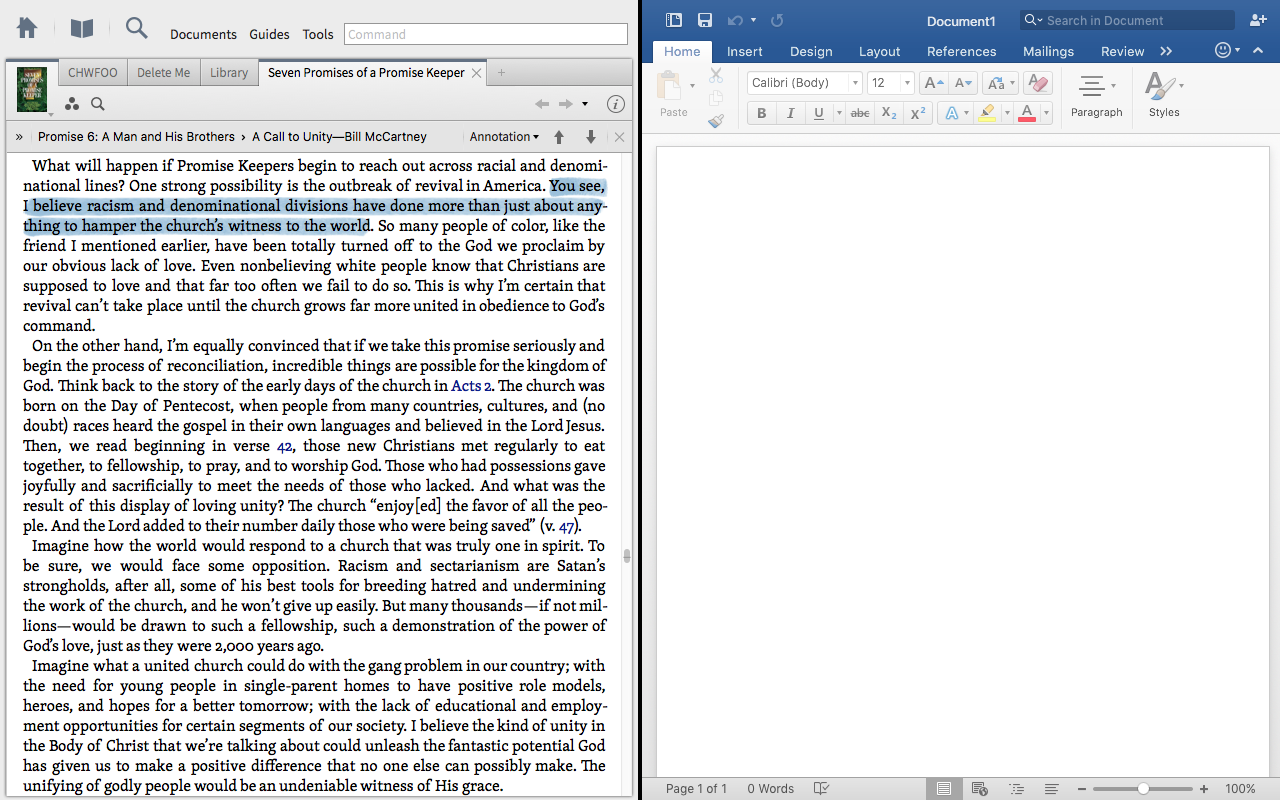The height and width of the screenshot is (800, 1280).
Task: Toggle Bold formatting
Action: 762,113
